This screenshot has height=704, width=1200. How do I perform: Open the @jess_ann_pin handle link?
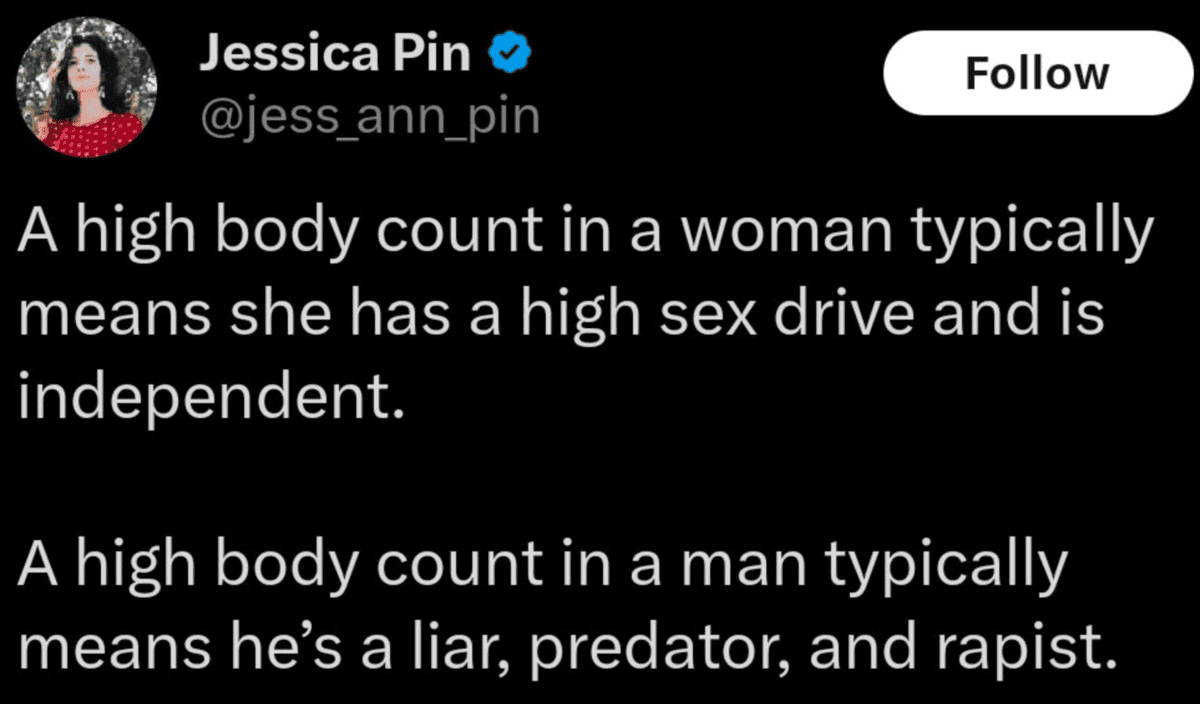click(x=369, y=117)
